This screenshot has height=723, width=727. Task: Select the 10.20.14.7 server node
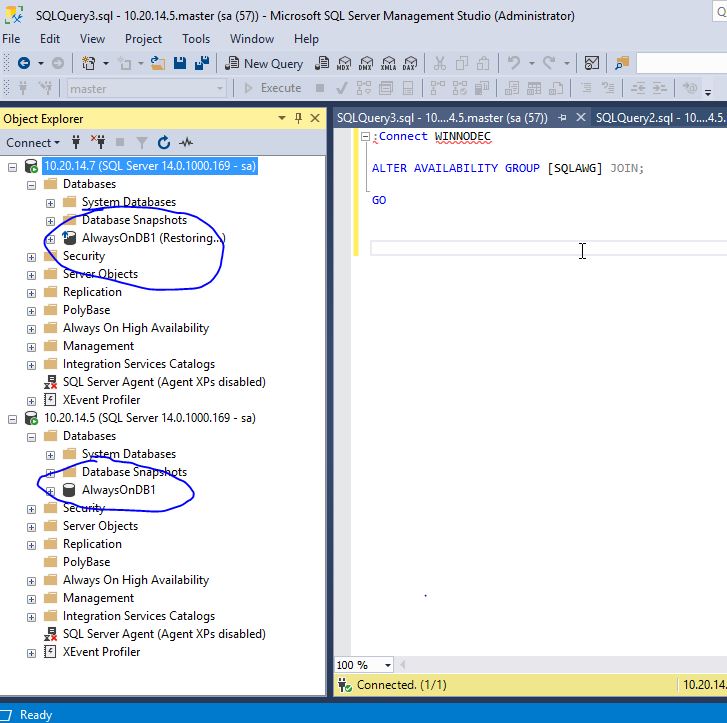click(x=150, y=166)
